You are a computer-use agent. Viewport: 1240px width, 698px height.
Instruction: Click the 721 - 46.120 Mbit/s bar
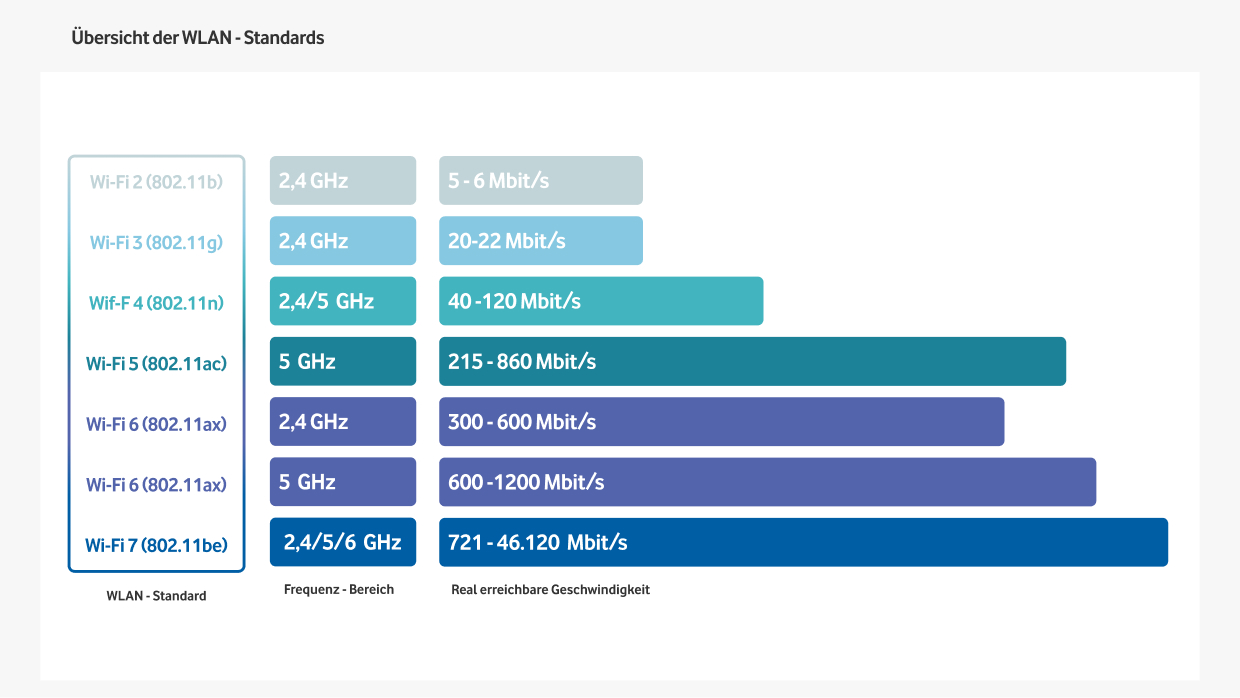(803, 542)
